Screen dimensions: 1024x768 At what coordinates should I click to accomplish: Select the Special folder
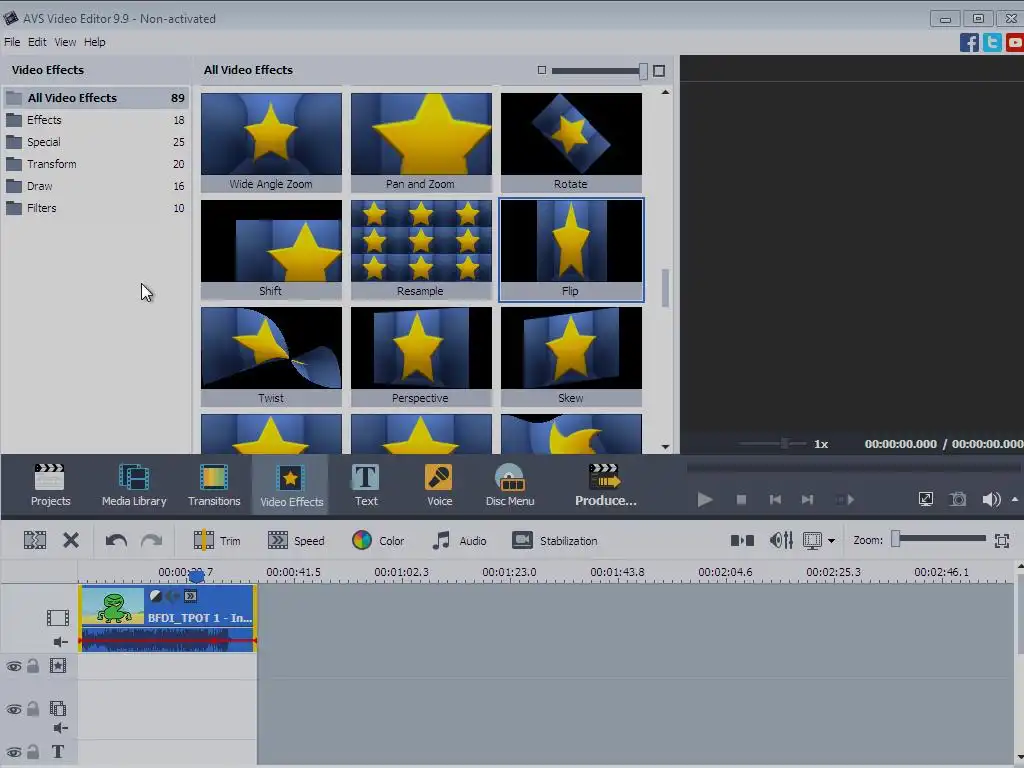96,142
